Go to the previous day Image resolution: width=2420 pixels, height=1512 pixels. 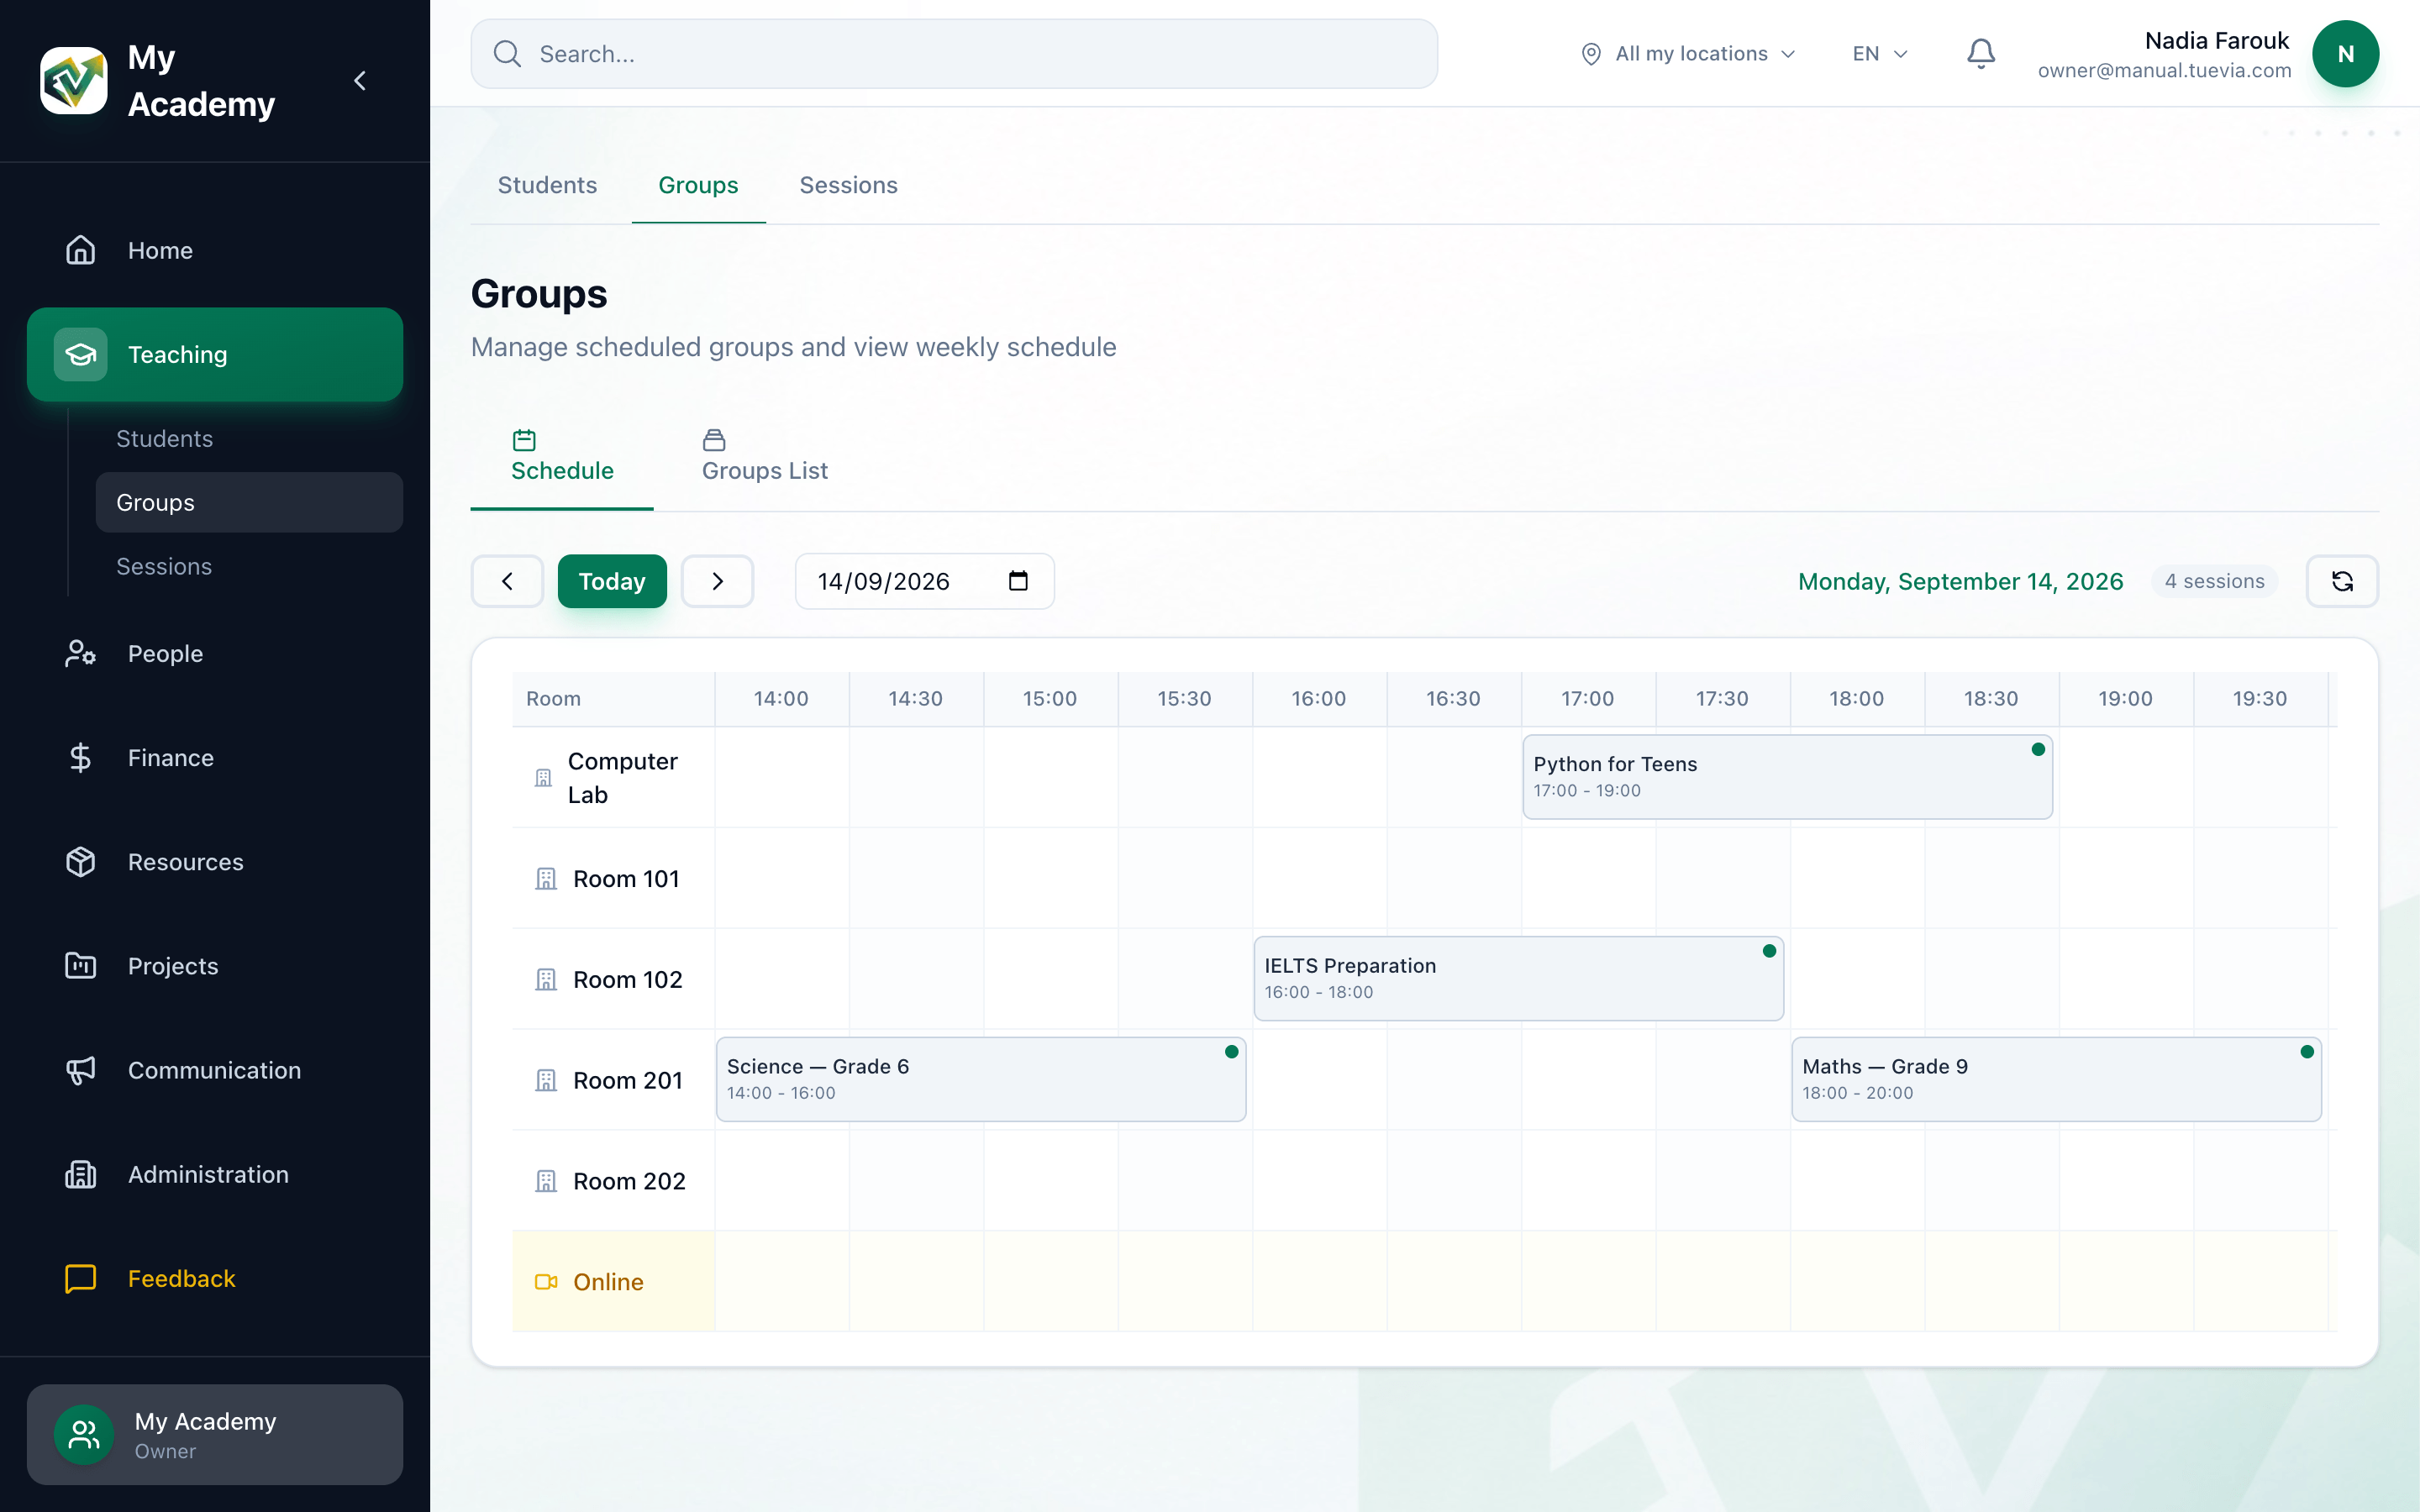coord(507,581)
